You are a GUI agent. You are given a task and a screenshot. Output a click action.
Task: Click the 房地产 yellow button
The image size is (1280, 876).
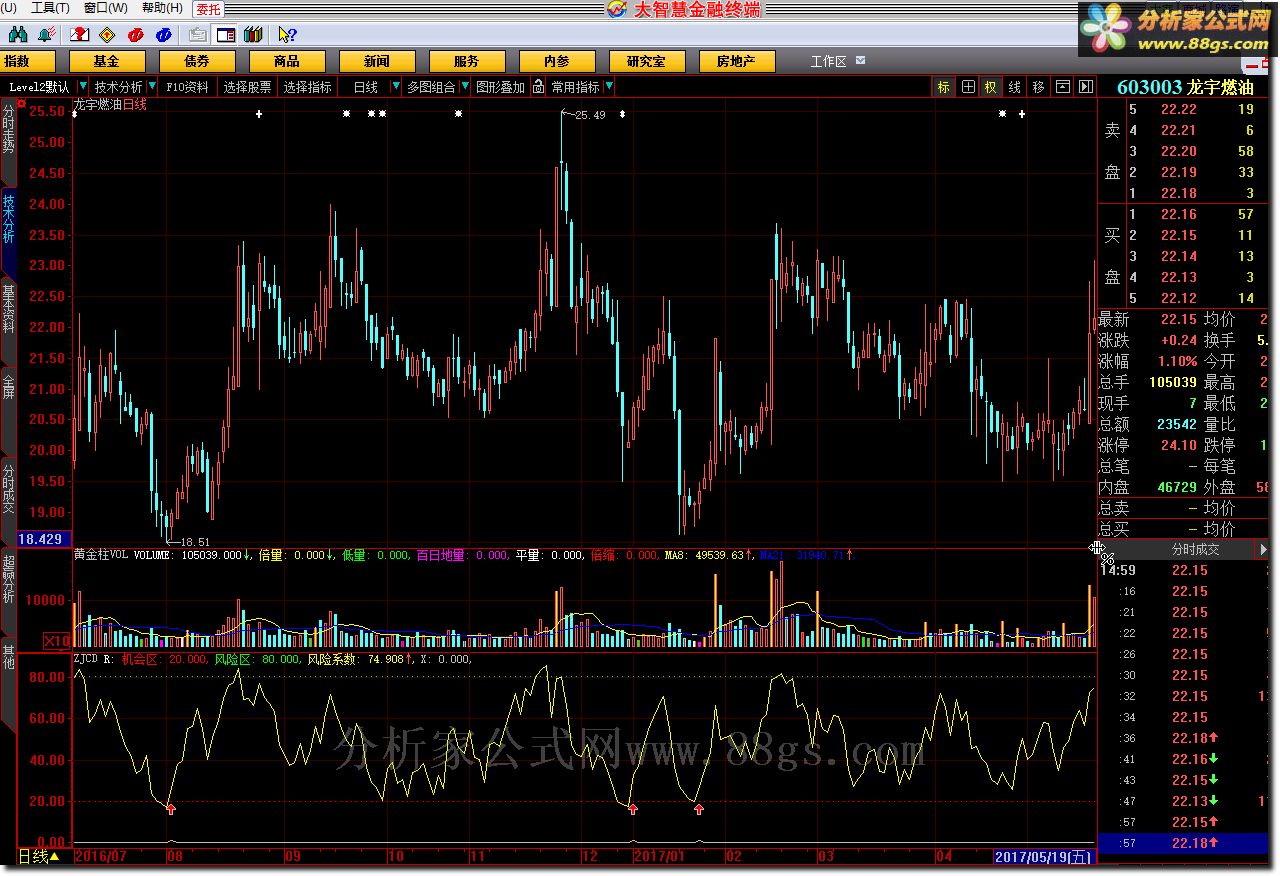pyautogui.click(x=736, y=62)
